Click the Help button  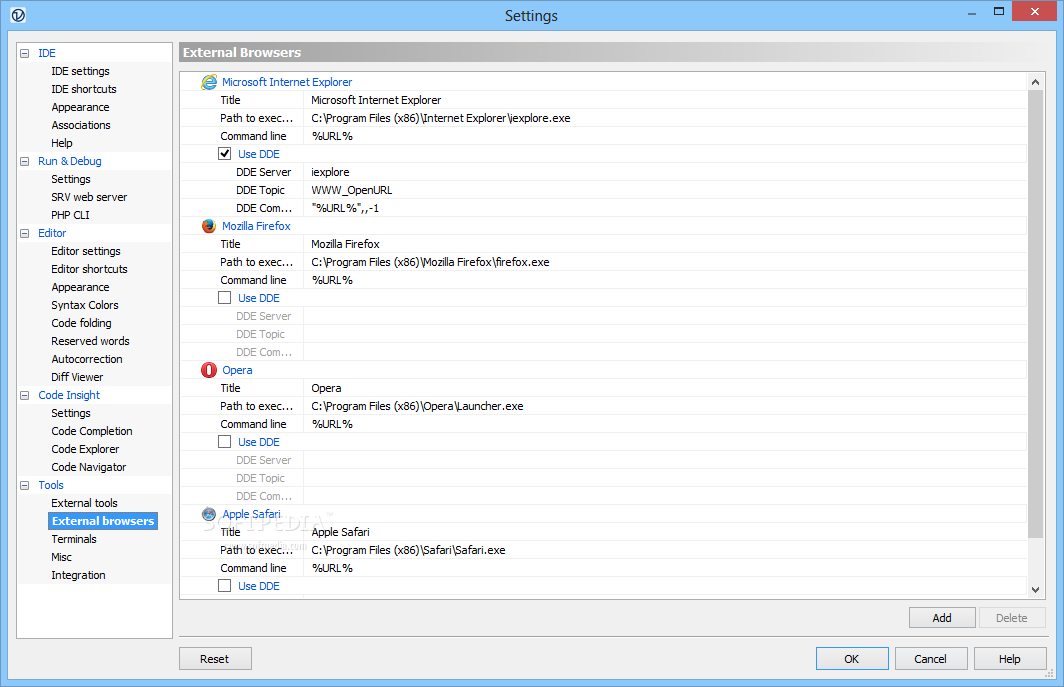(x=1010, y=658)
